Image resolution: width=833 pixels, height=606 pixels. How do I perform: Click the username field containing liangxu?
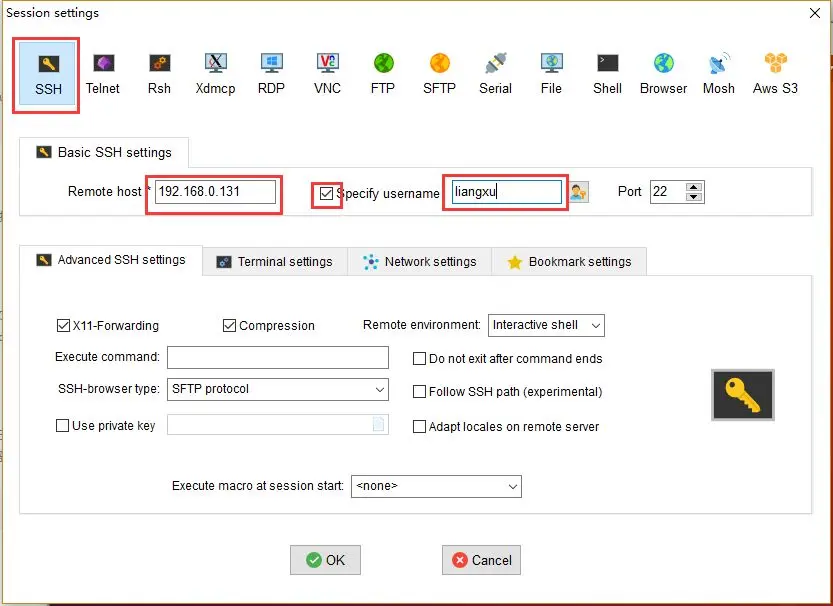tap(506, 192)
